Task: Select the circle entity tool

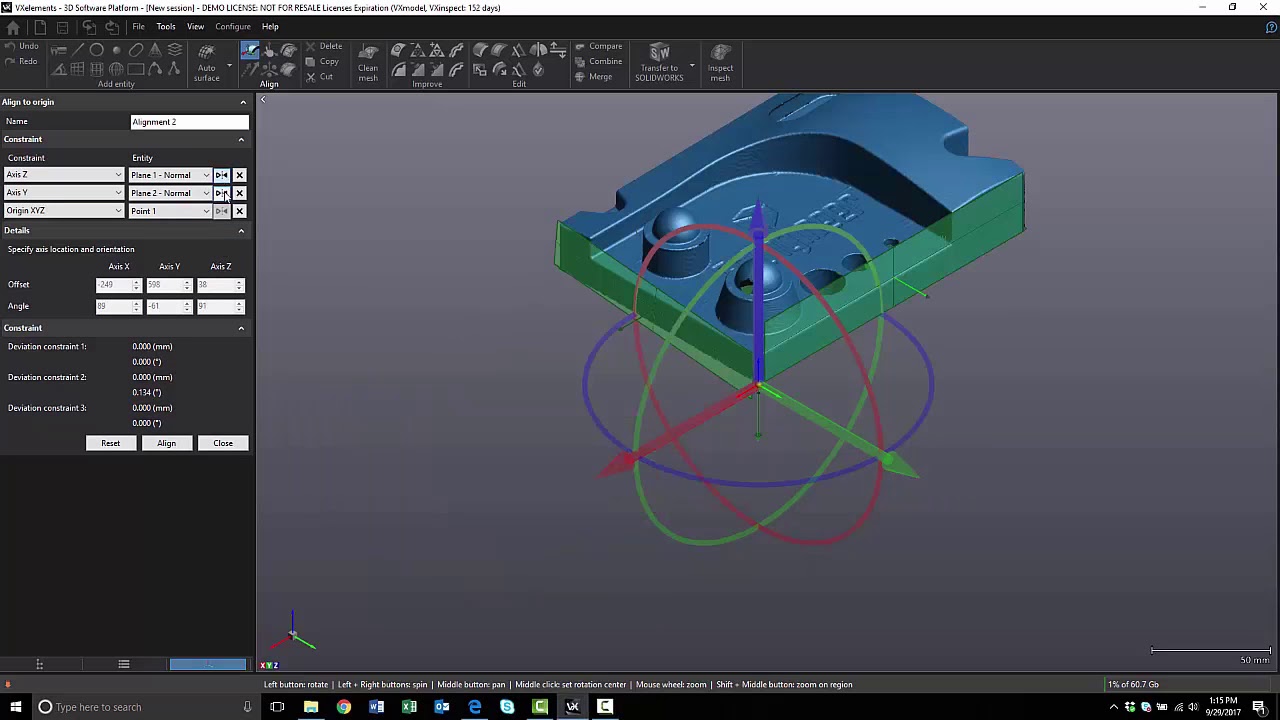Action: tap(97, 50)
